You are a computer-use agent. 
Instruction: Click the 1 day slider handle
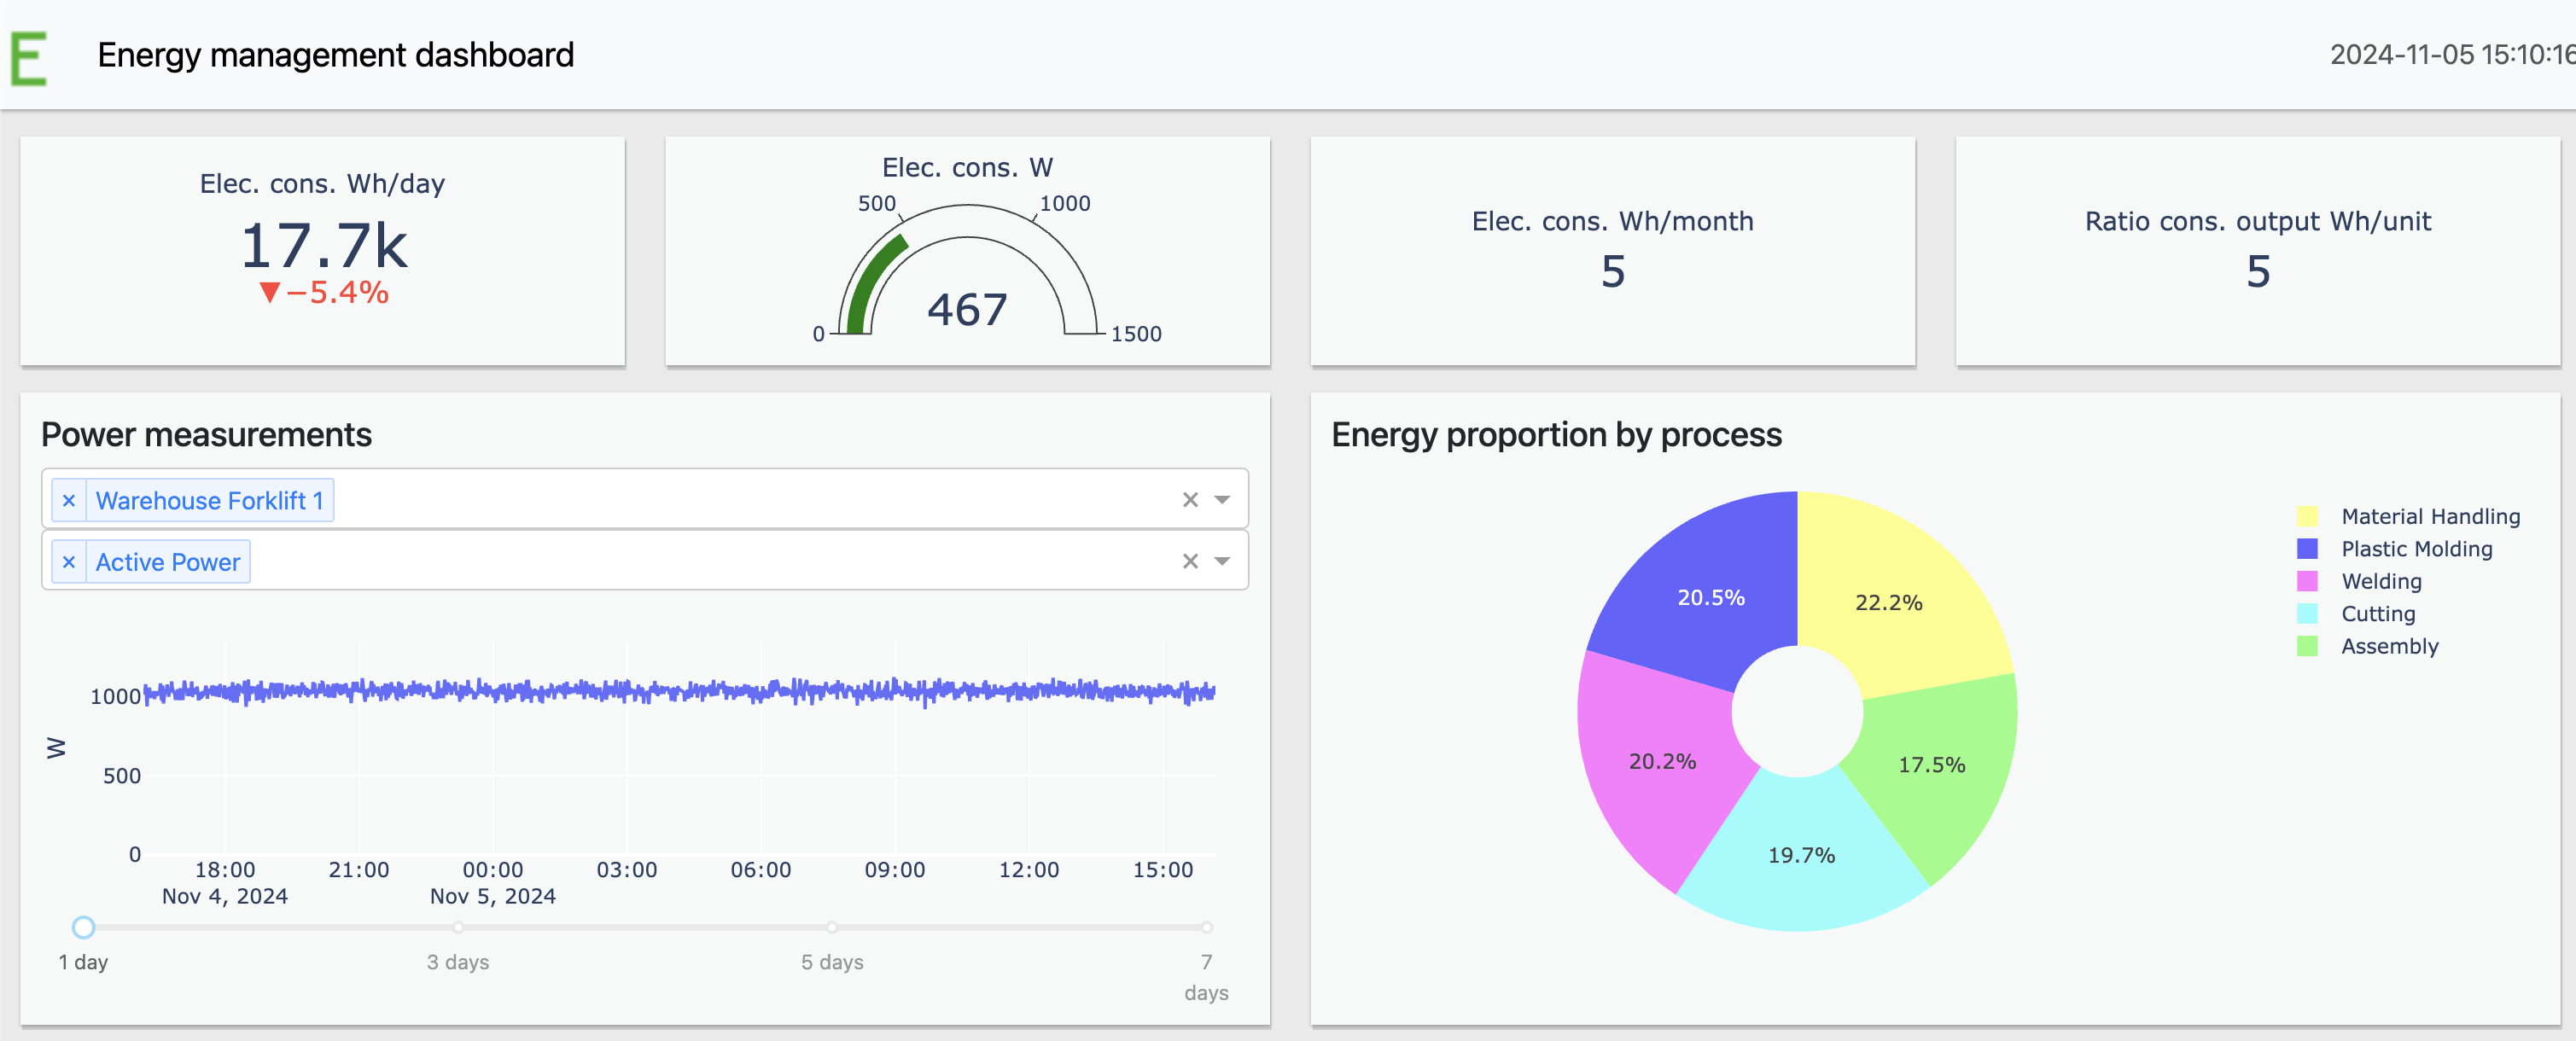click(84, 927)
